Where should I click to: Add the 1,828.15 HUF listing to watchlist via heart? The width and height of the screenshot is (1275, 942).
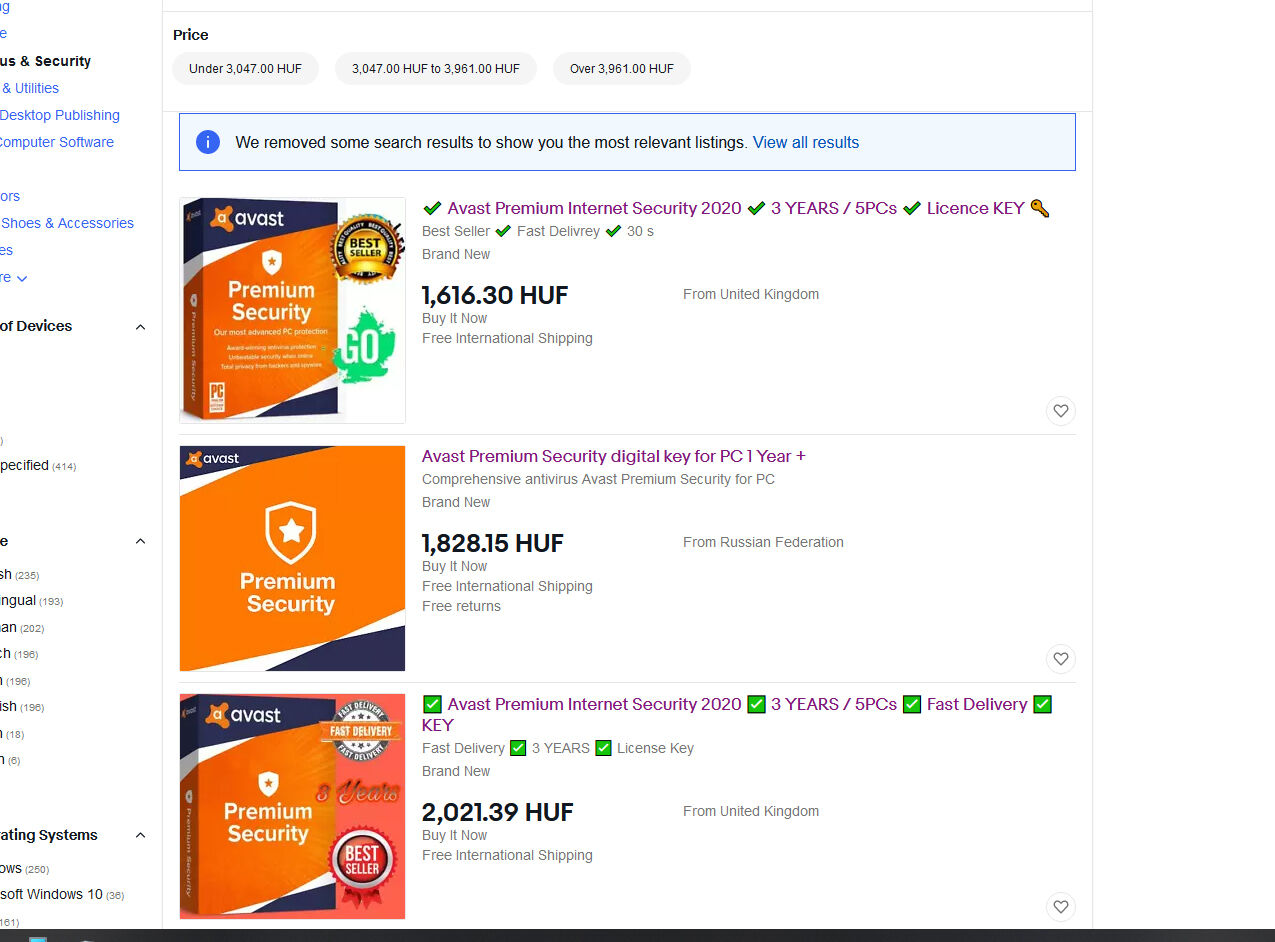[x=1061, y=659]
